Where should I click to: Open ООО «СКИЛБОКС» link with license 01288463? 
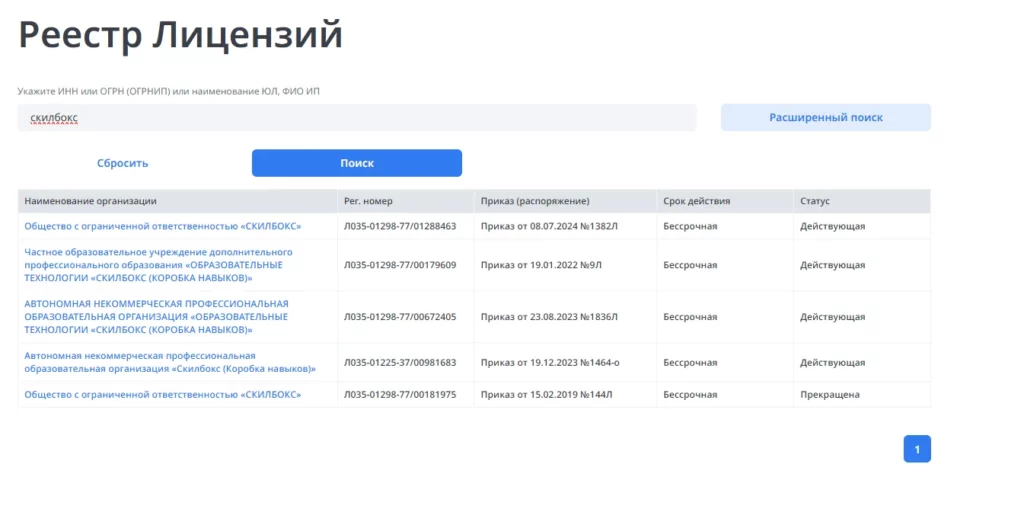[163, 226]
